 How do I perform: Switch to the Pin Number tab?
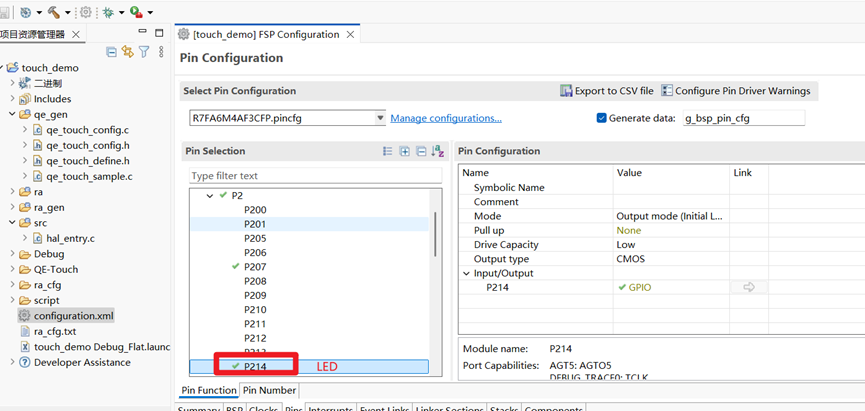coord(270,390)
